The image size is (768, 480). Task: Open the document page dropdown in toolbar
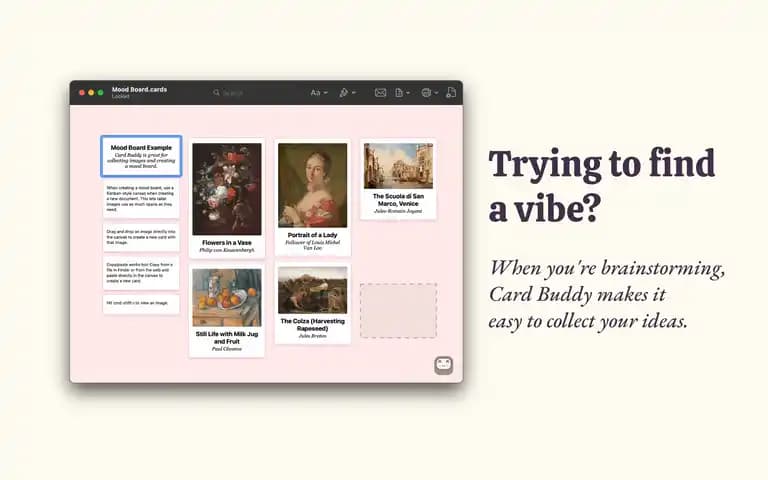pos(402,93)
